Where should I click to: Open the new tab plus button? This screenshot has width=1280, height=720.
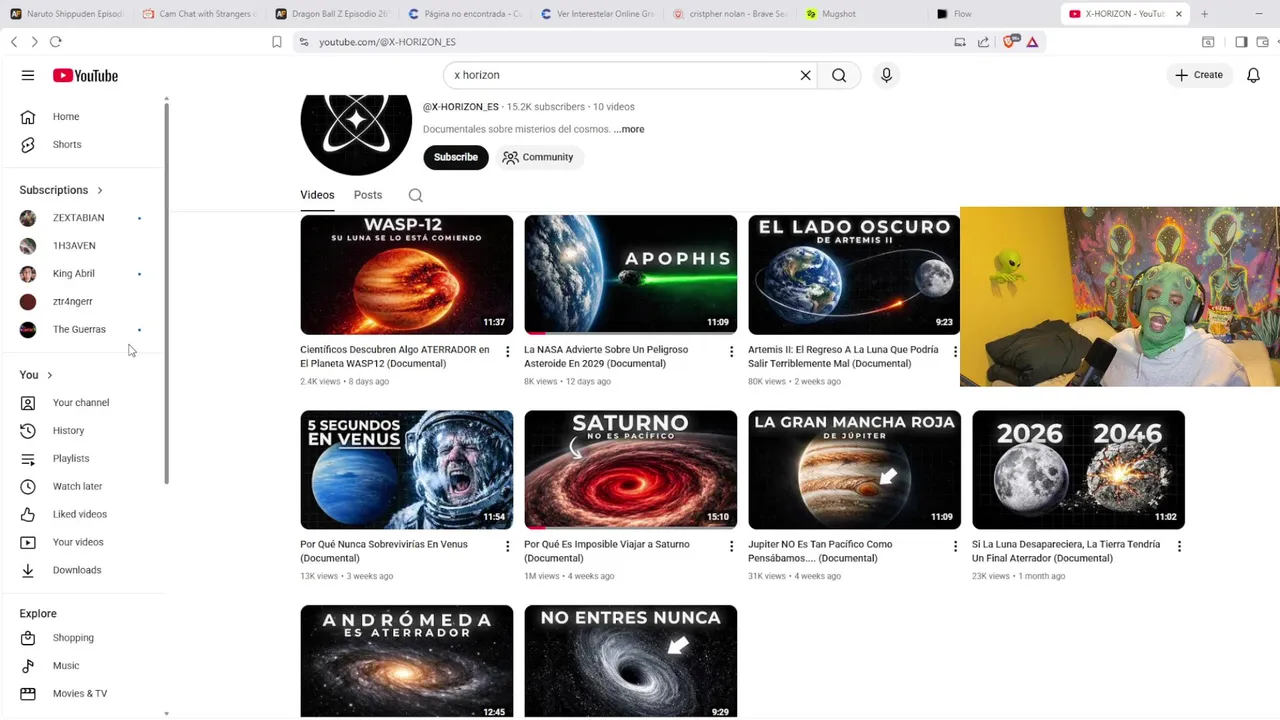click(x=1204, y=14)
